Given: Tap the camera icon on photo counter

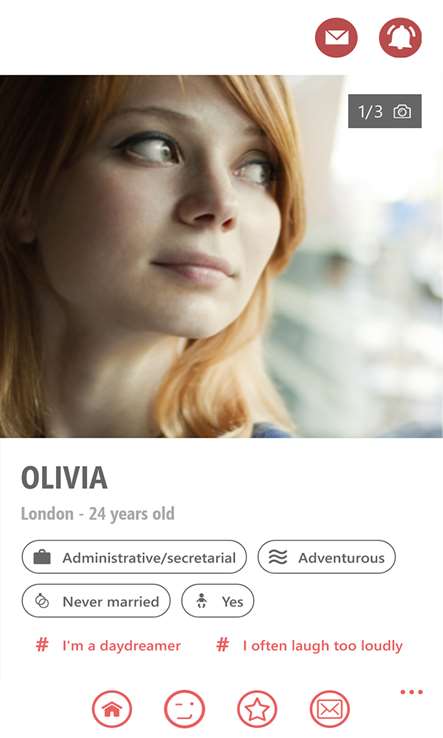Looking at the screenshot, I should [x=402, y=112].
